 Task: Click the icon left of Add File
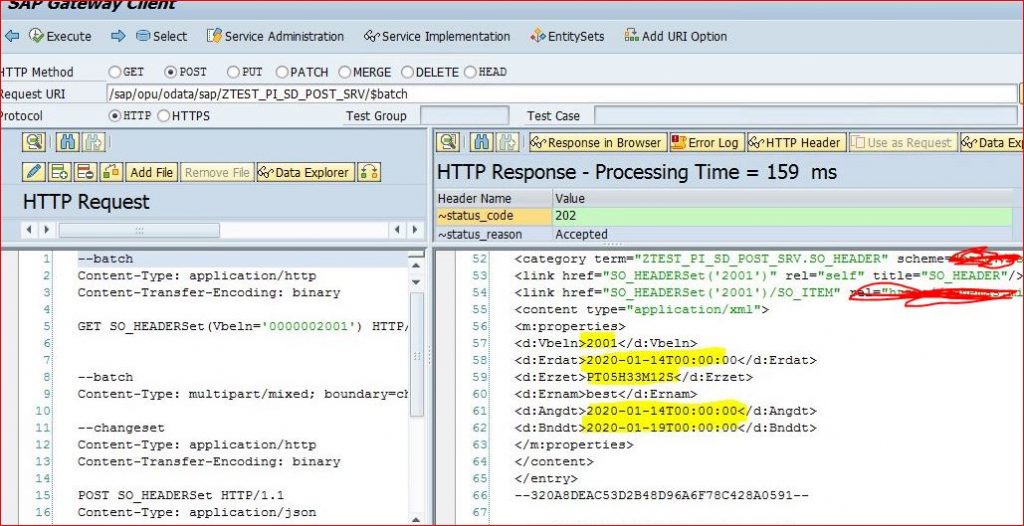(111, 173)
